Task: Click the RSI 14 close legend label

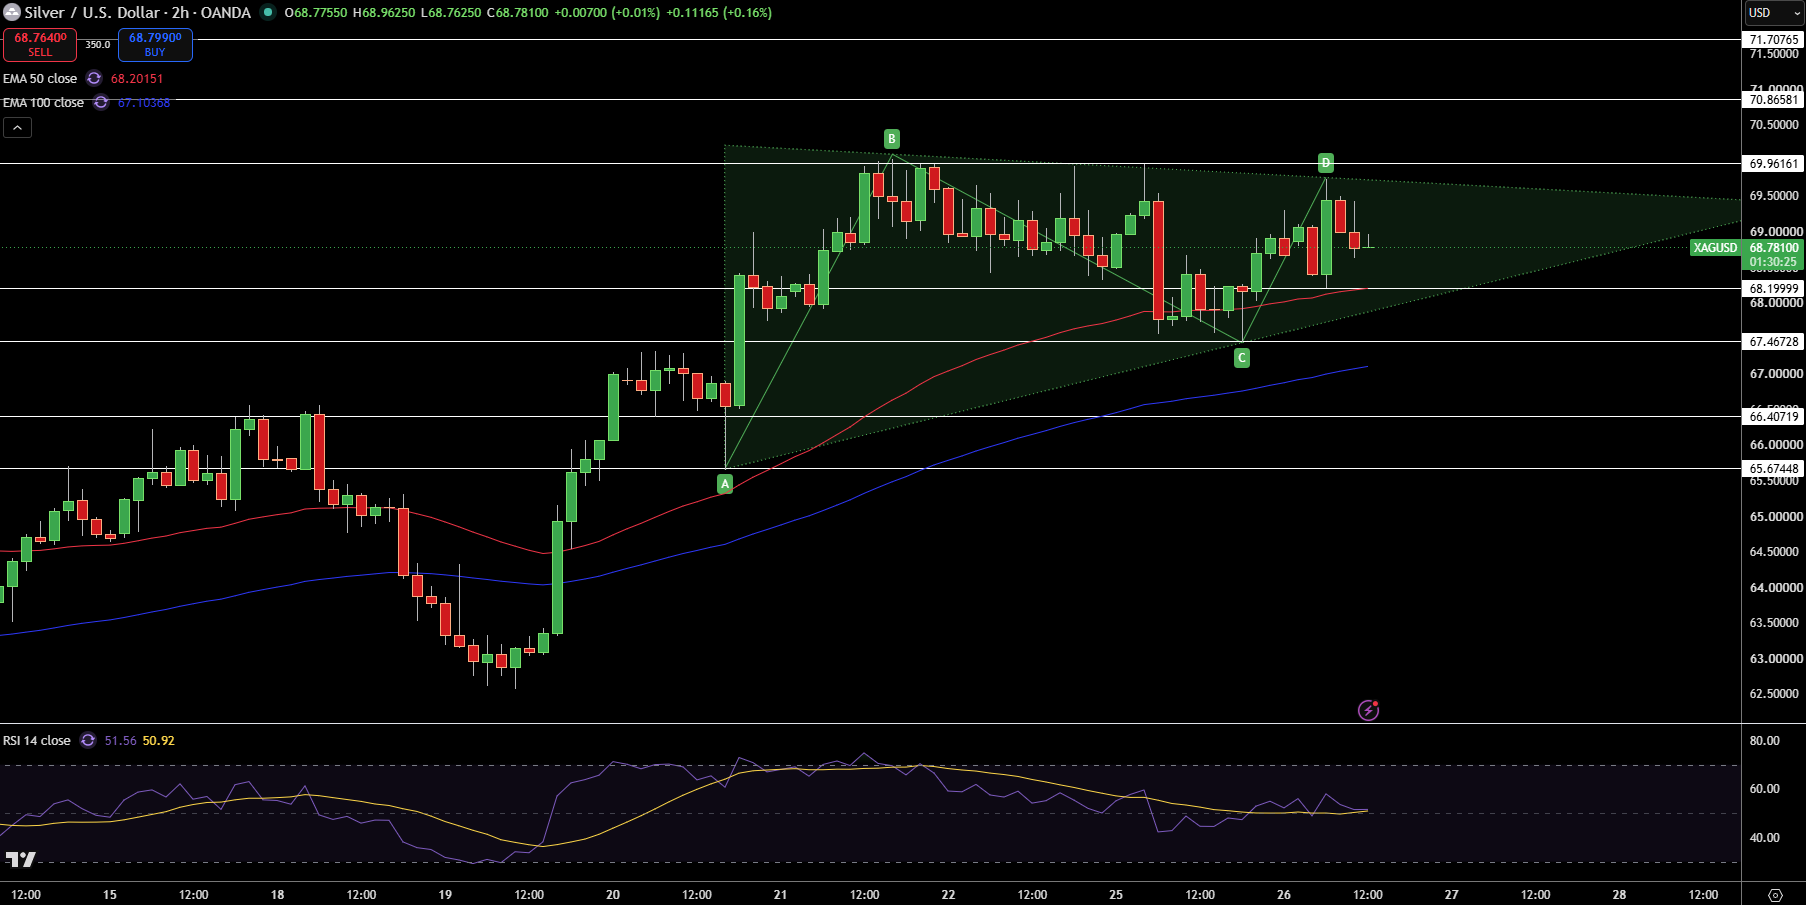Action: tap(37, 740)
